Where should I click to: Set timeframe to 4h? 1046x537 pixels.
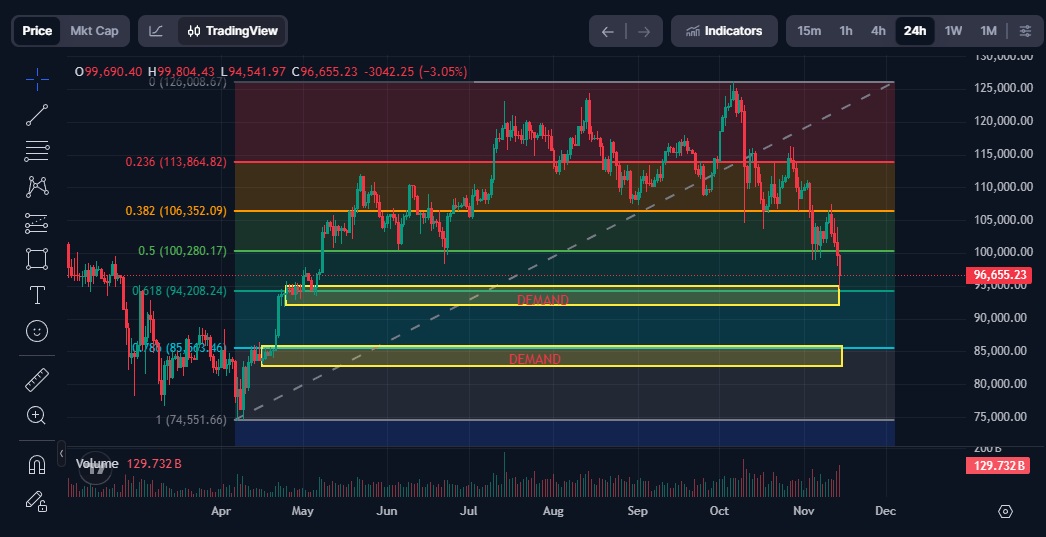[878, 31]
